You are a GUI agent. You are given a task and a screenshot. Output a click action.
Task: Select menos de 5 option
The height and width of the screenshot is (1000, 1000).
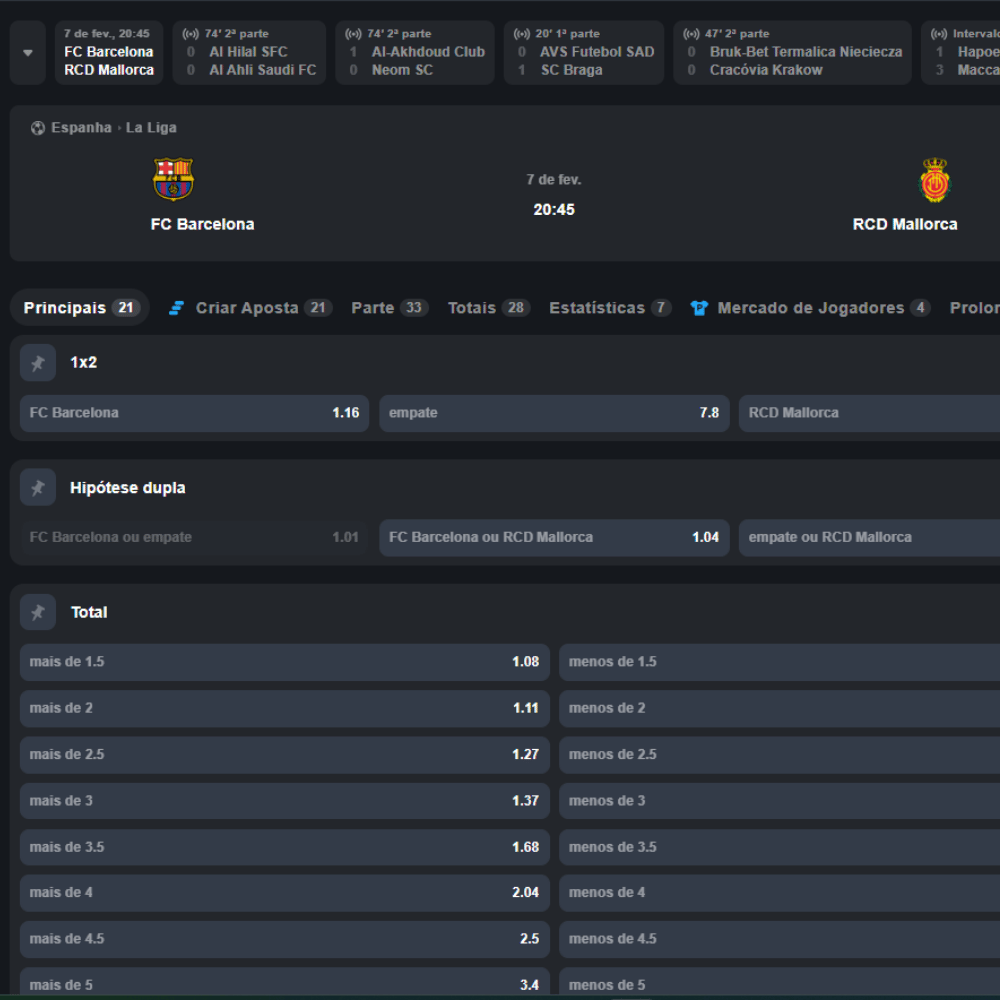pyautogui.click(x=779, y=983)
